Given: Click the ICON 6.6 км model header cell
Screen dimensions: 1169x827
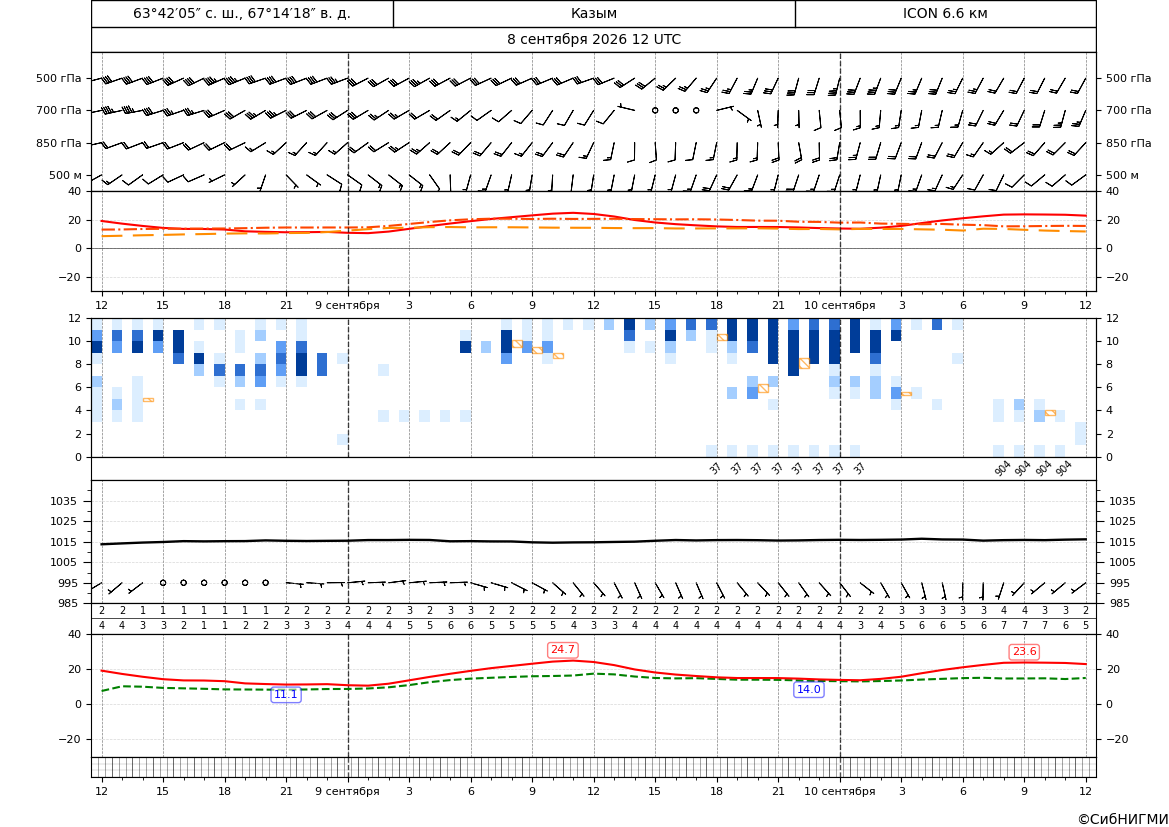Looking at the screenshot, I should [945, 13].
